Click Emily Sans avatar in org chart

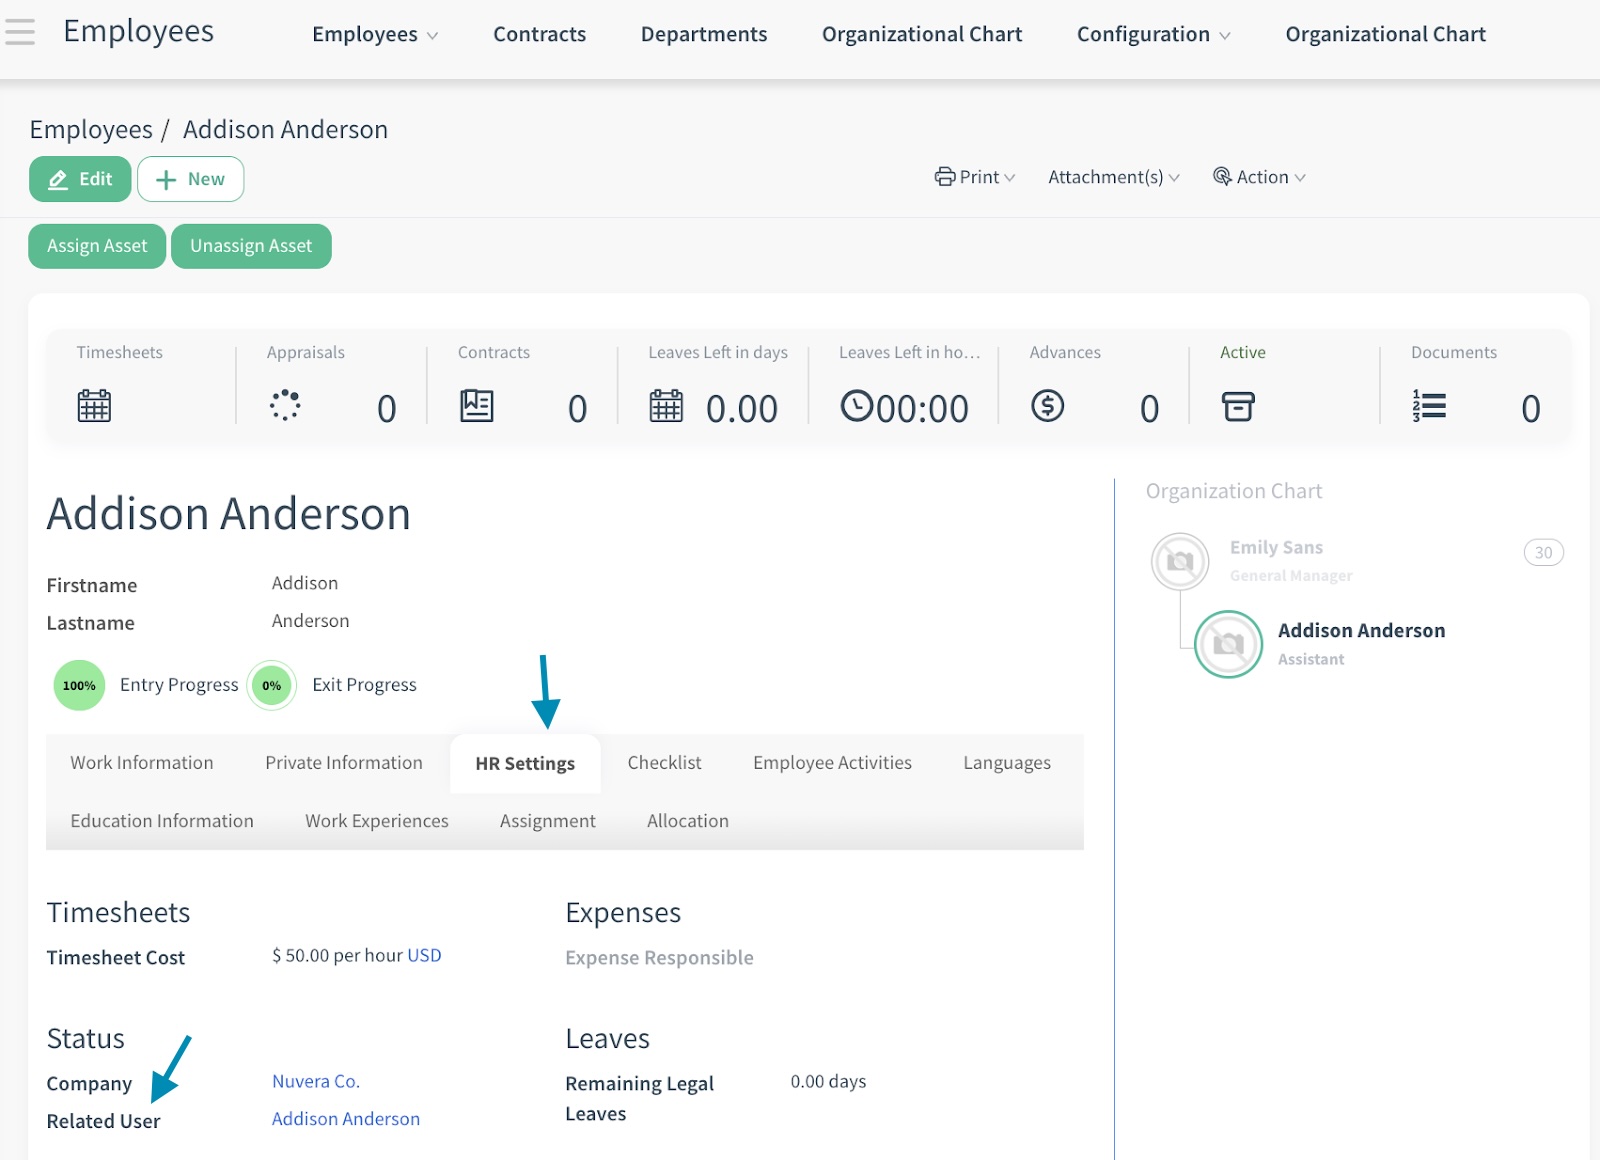(x=1180, y=561)
